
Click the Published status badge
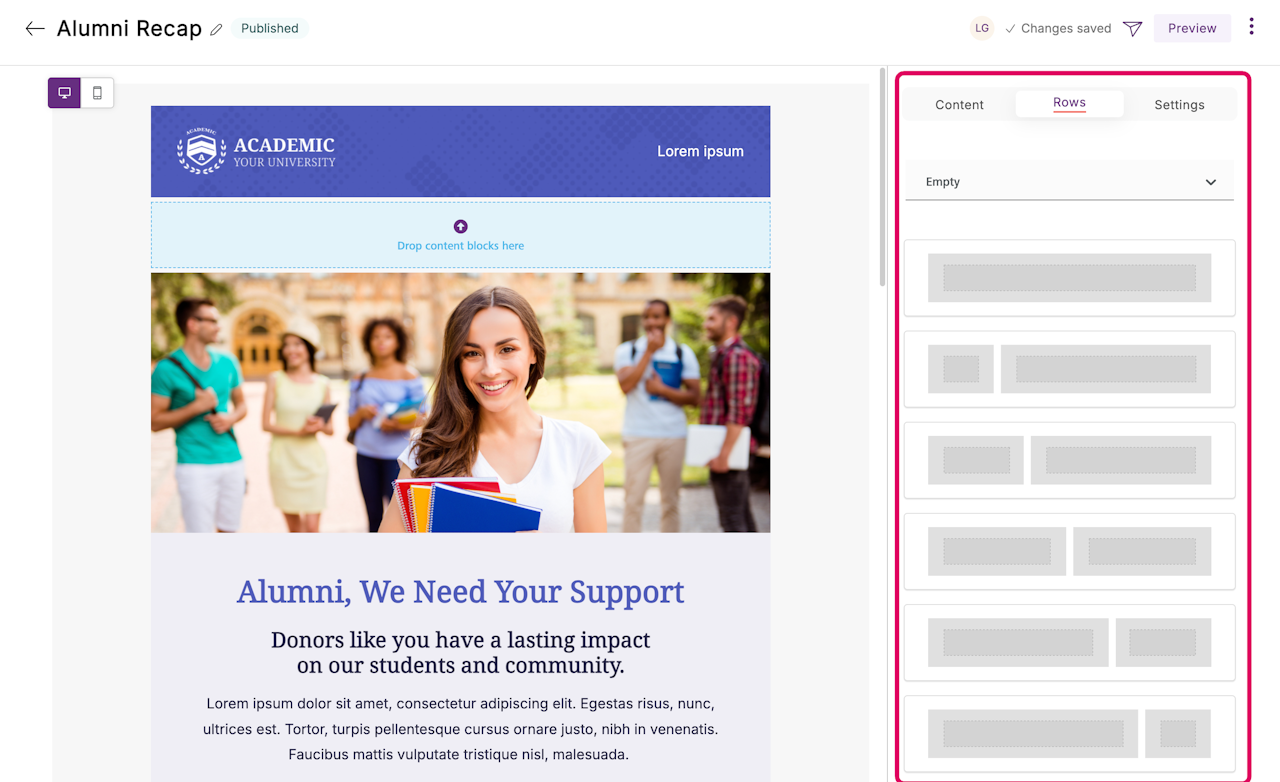coord(270,28)
